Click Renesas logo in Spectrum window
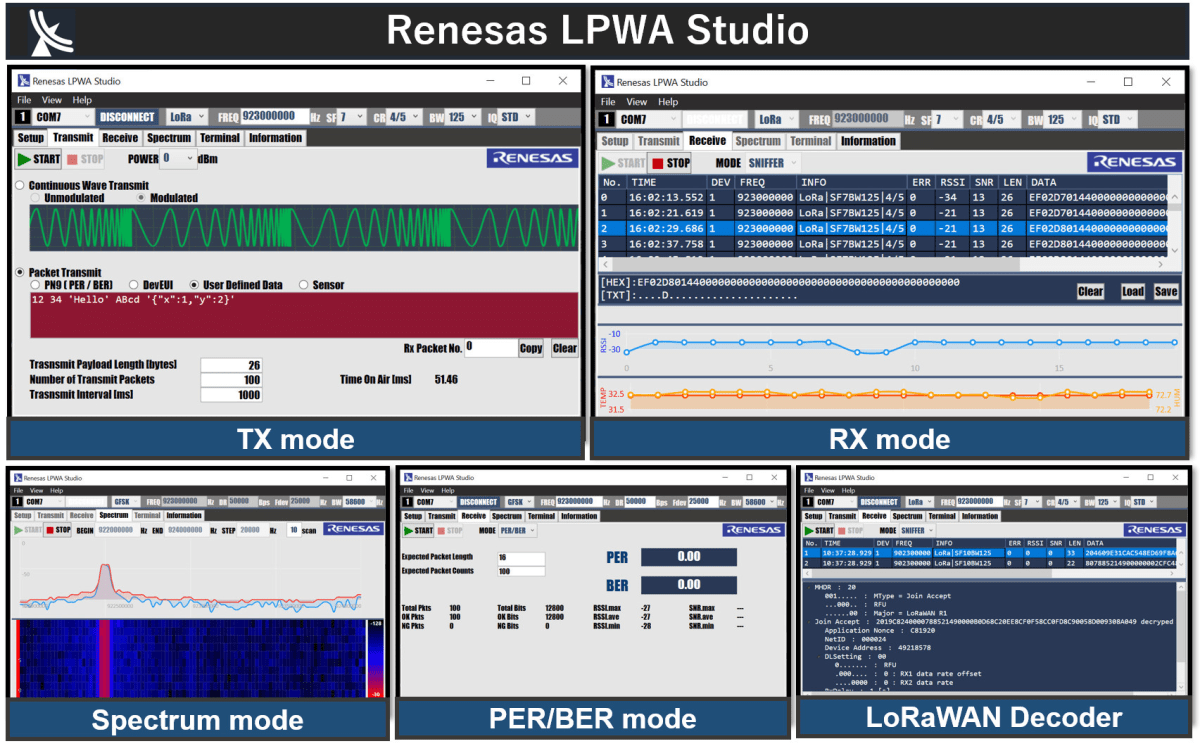 (352, 529)
